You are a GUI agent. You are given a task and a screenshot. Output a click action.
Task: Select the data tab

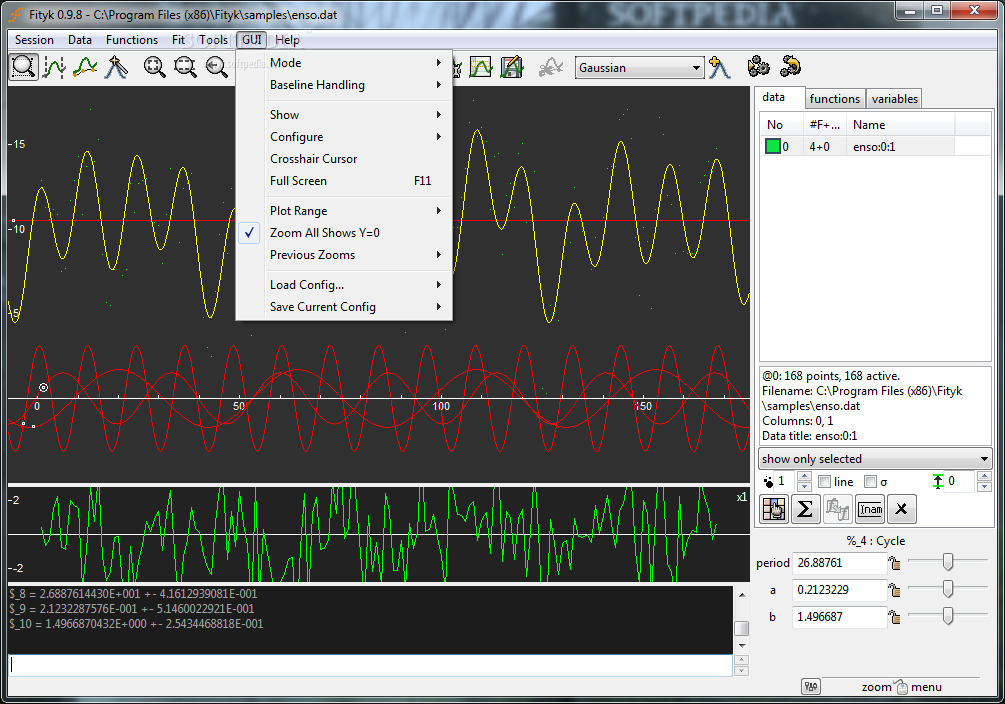[x=779, y=97]
